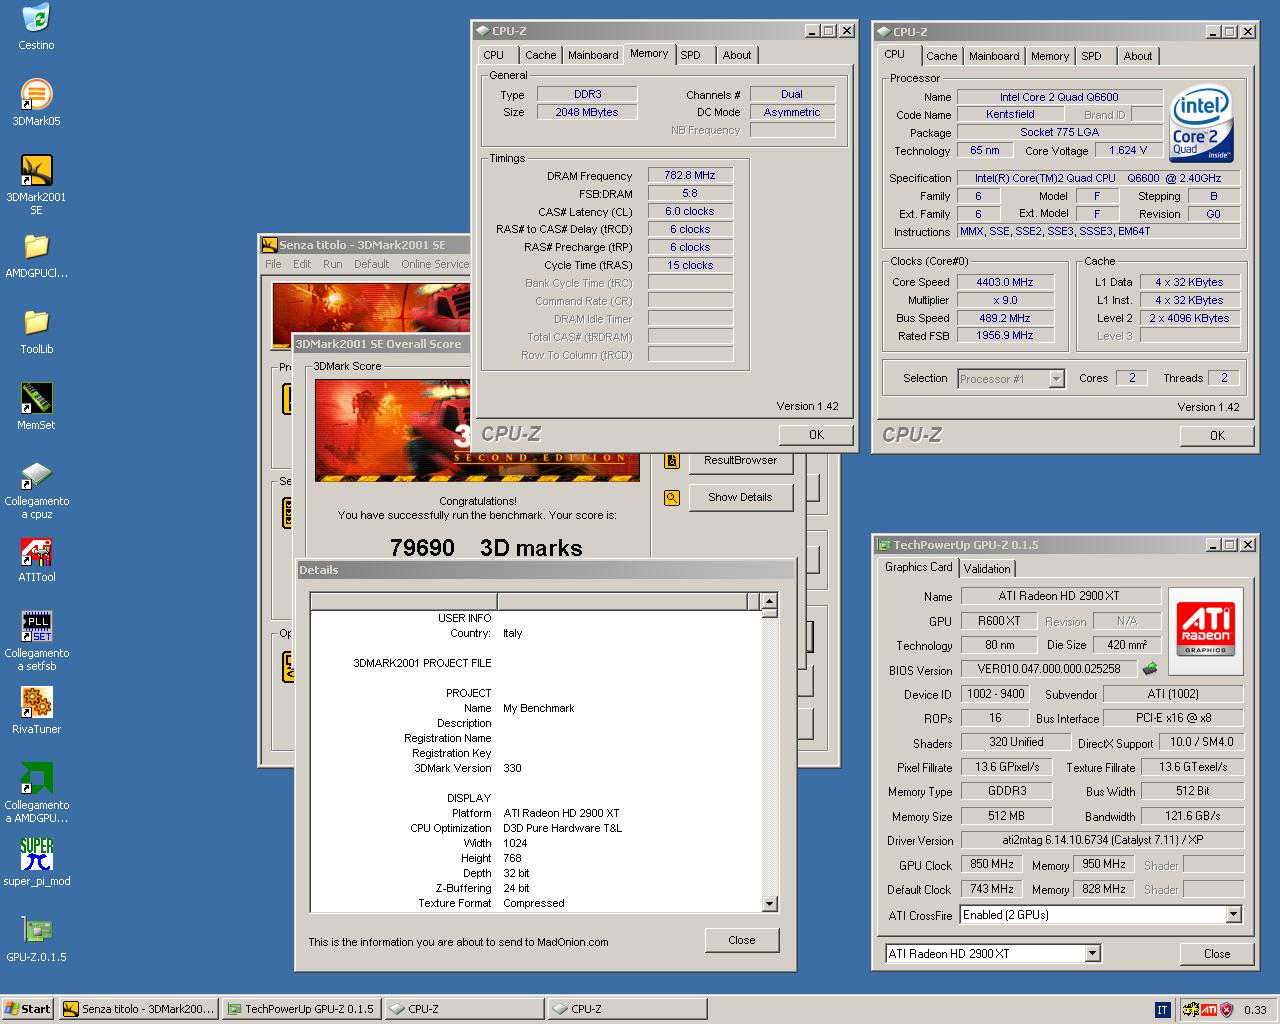Select the RivaTuner desktop icon
The image size is (1280, 1024).
[x=36, y=710]
